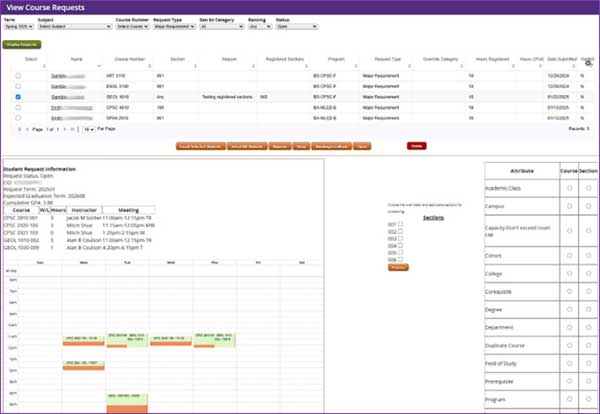
Task: Check section 003 checkbox
Action: [400, 238]
